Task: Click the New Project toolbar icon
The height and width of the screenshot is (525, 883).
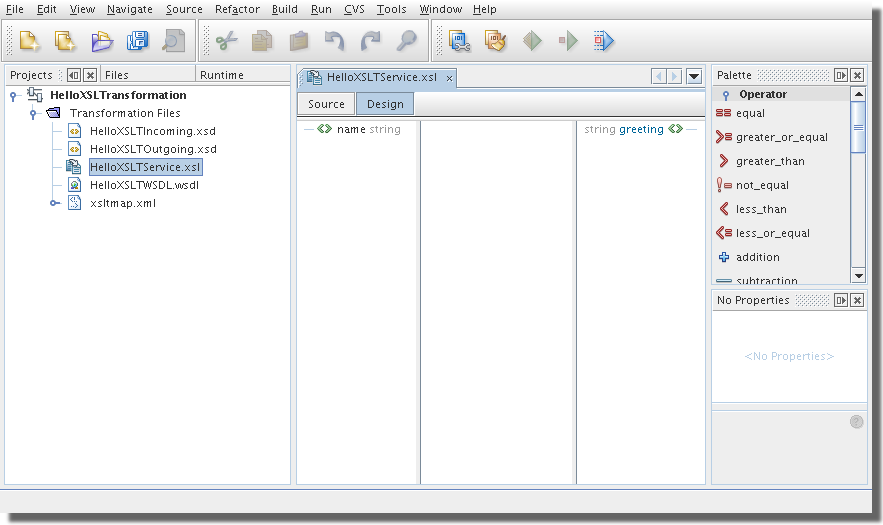Action: tap(65, 41)
